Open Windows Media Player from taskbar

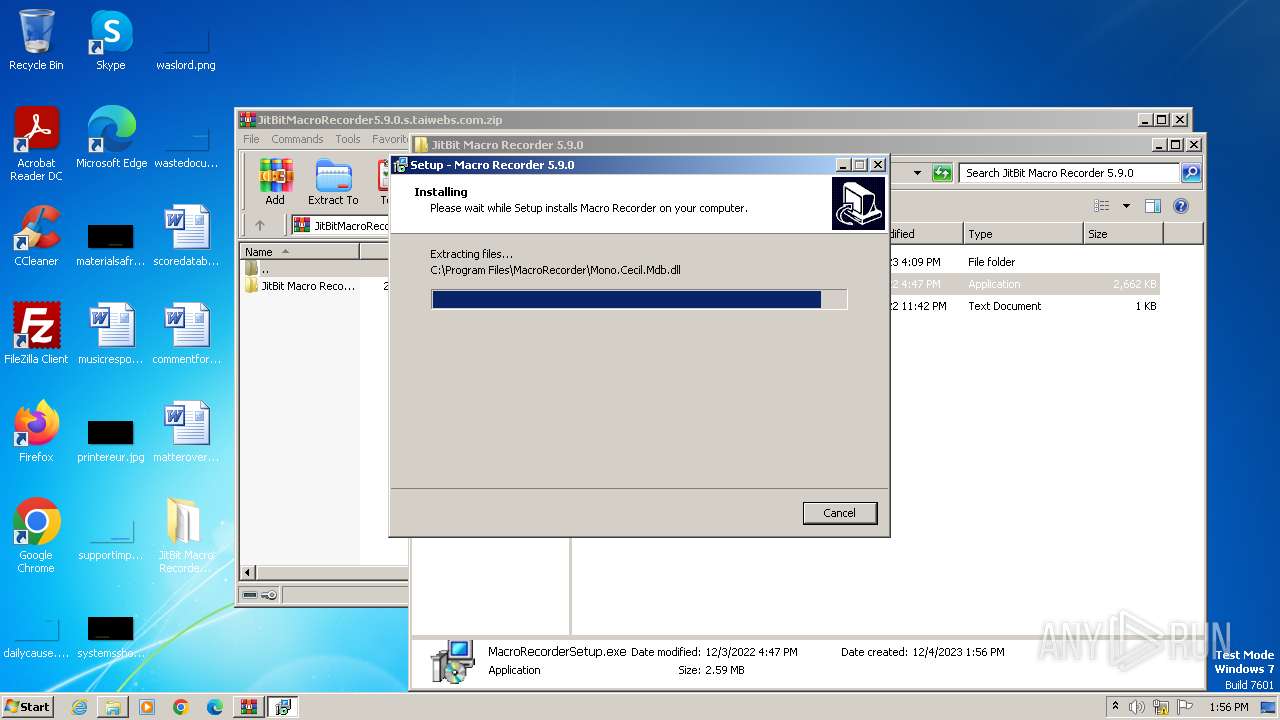point(147,707)
